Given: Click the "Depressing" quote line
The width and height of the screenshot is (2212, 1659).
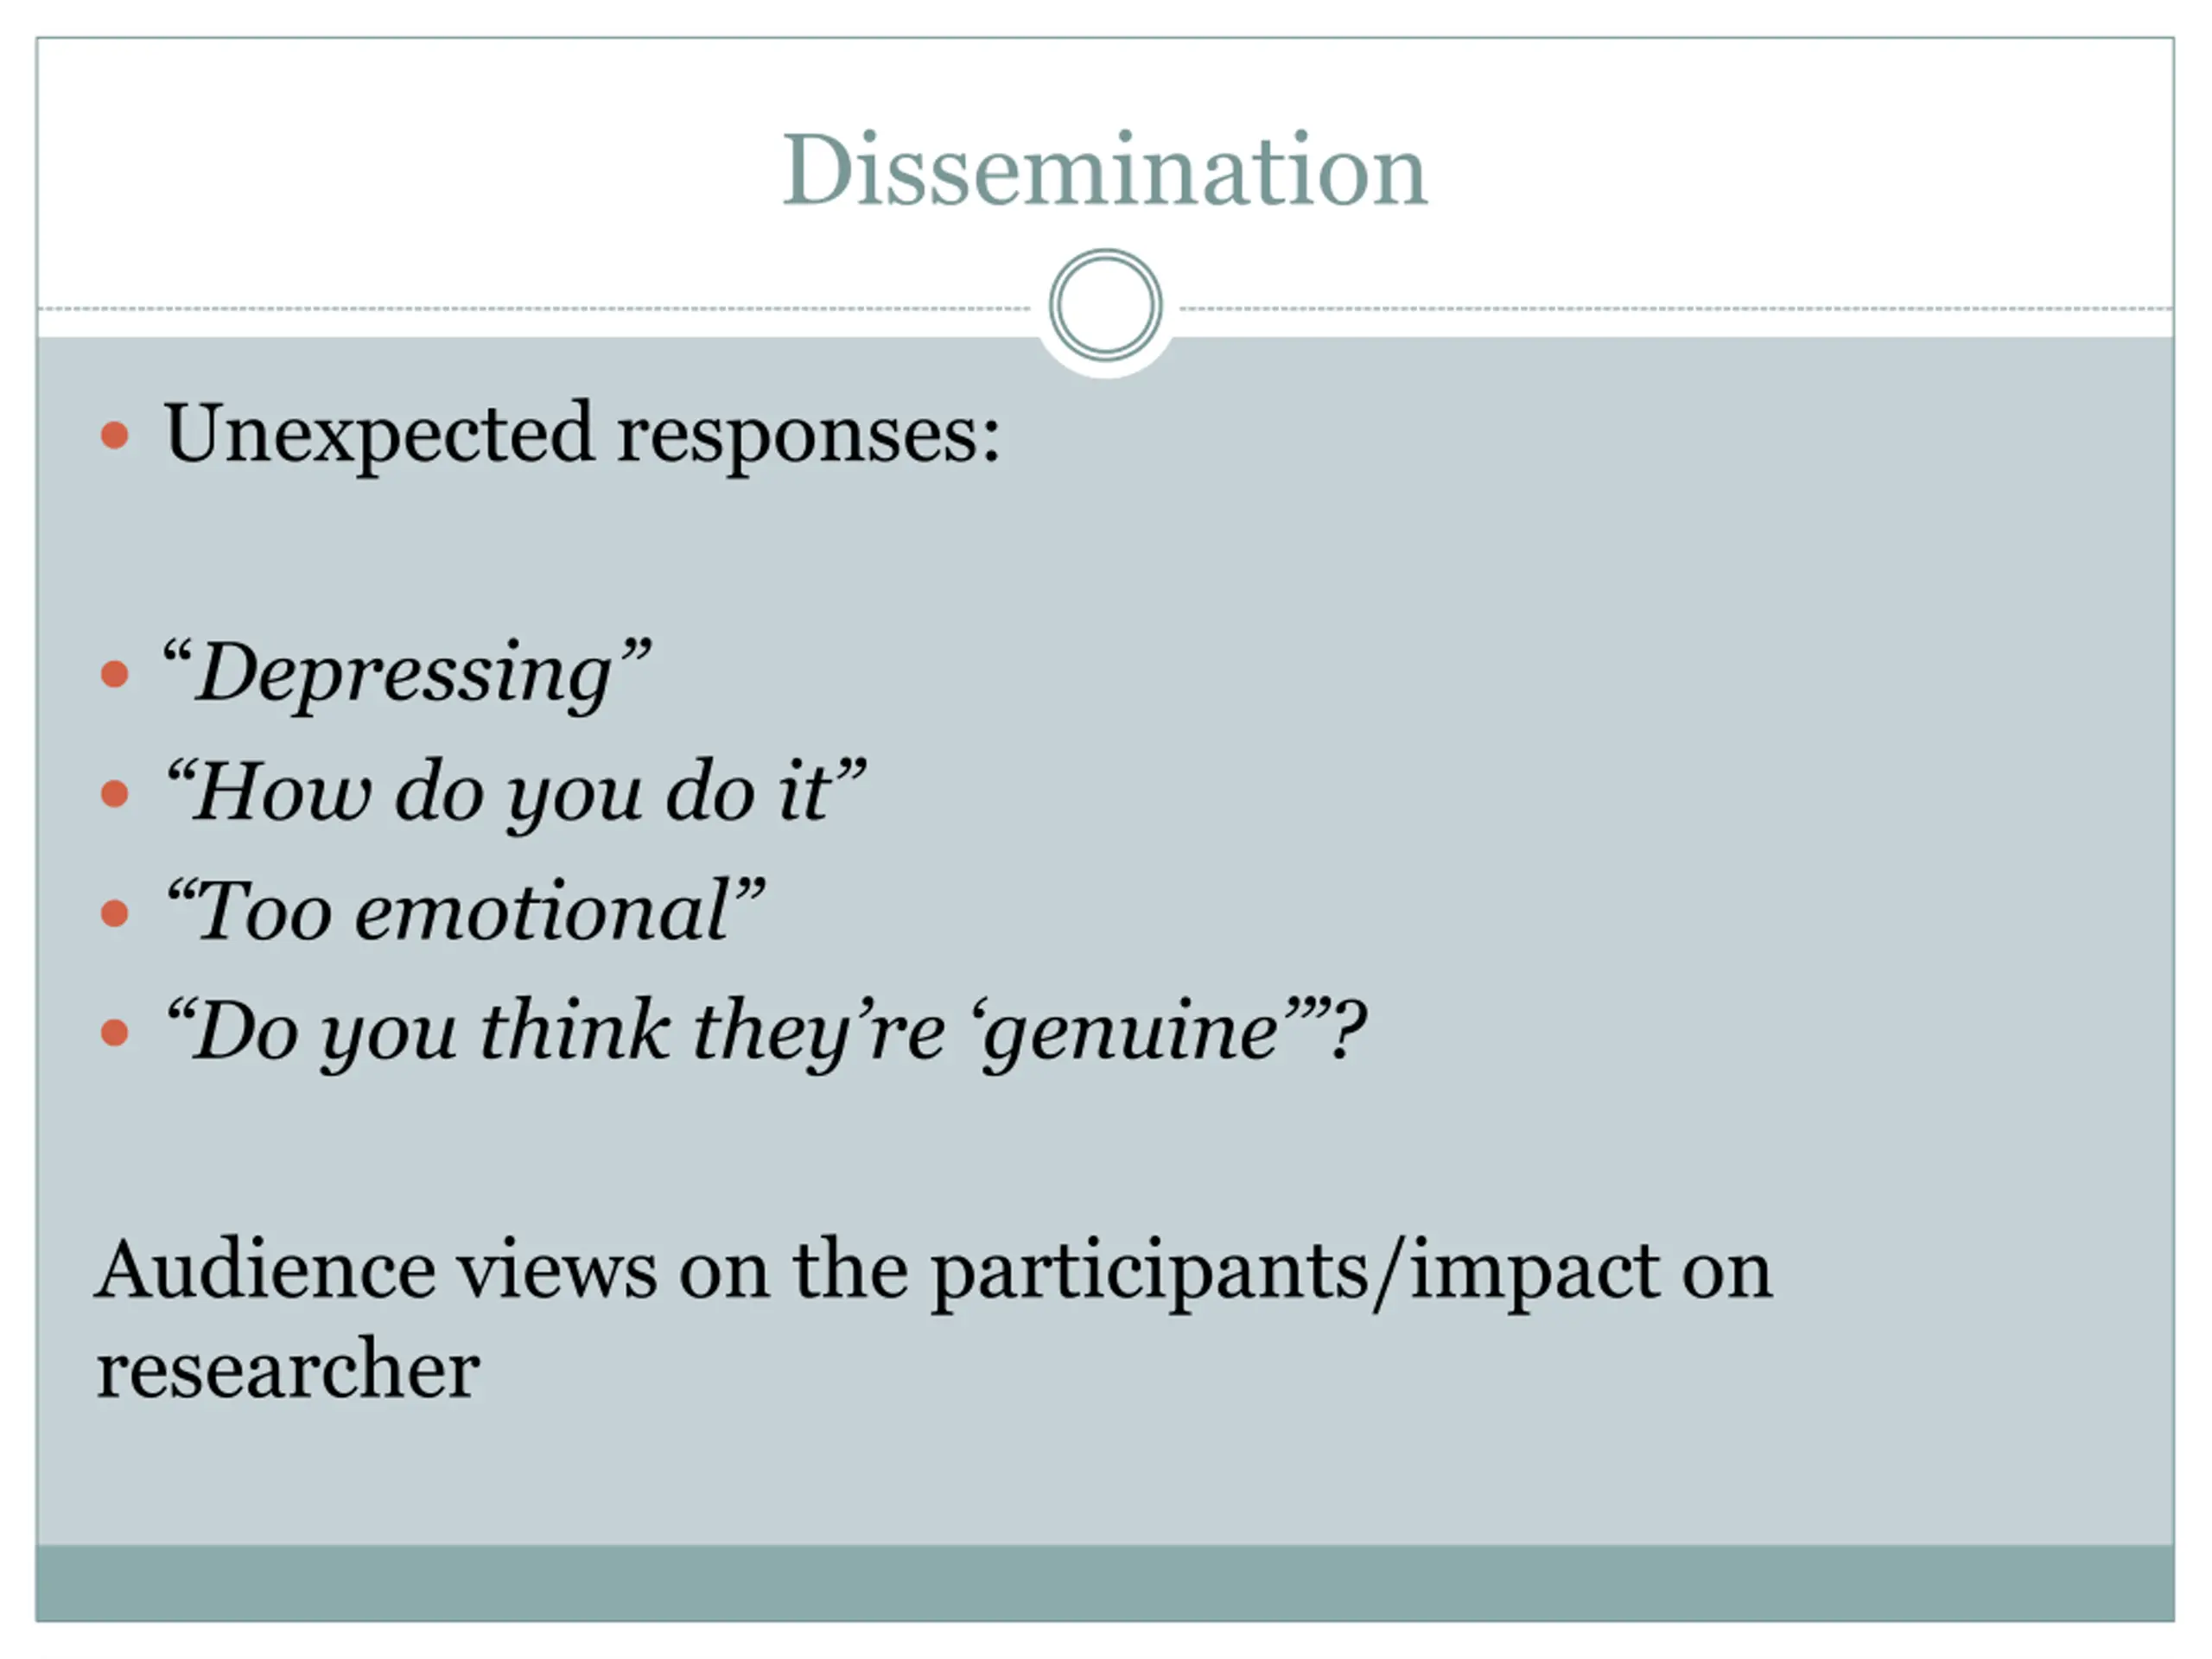Looking at the screenshot, I should click(x=407, y=673).
